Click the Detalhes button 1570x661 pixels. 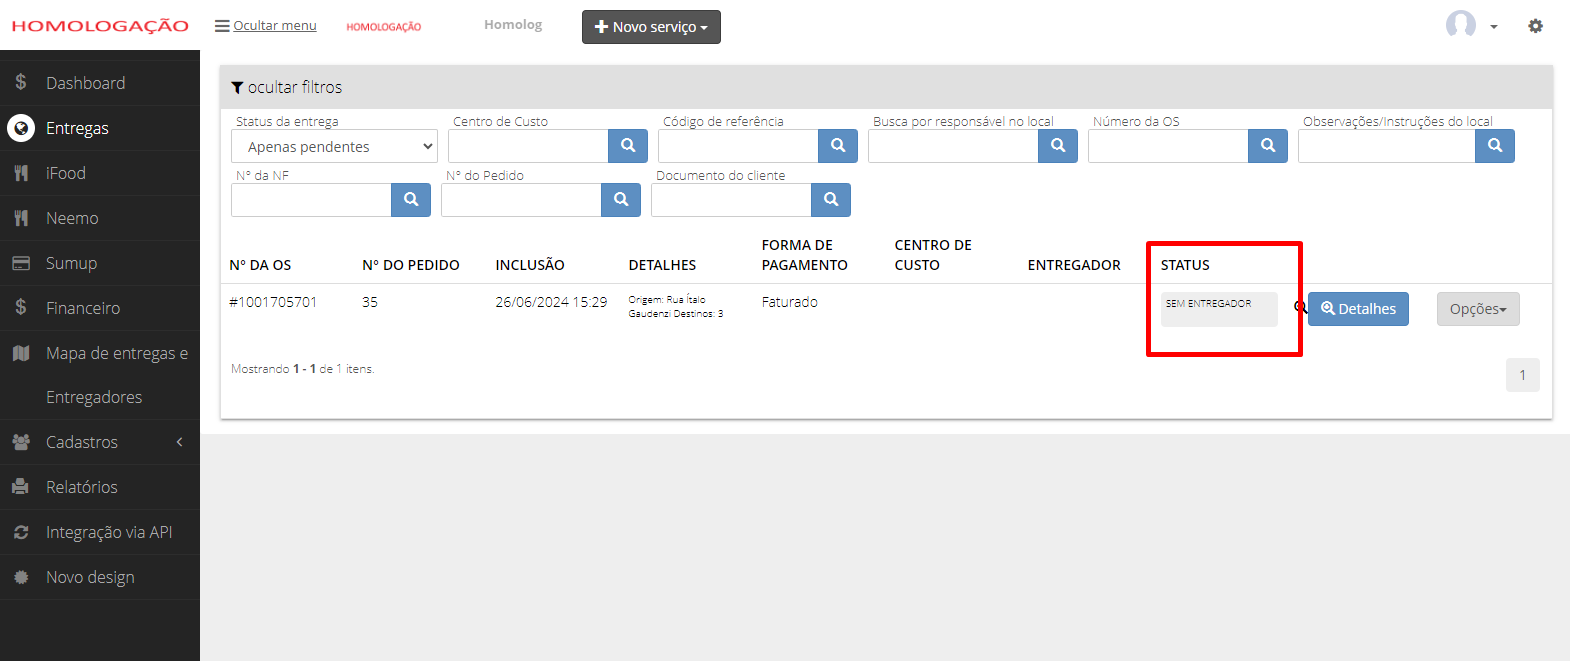pos(1358,309)
